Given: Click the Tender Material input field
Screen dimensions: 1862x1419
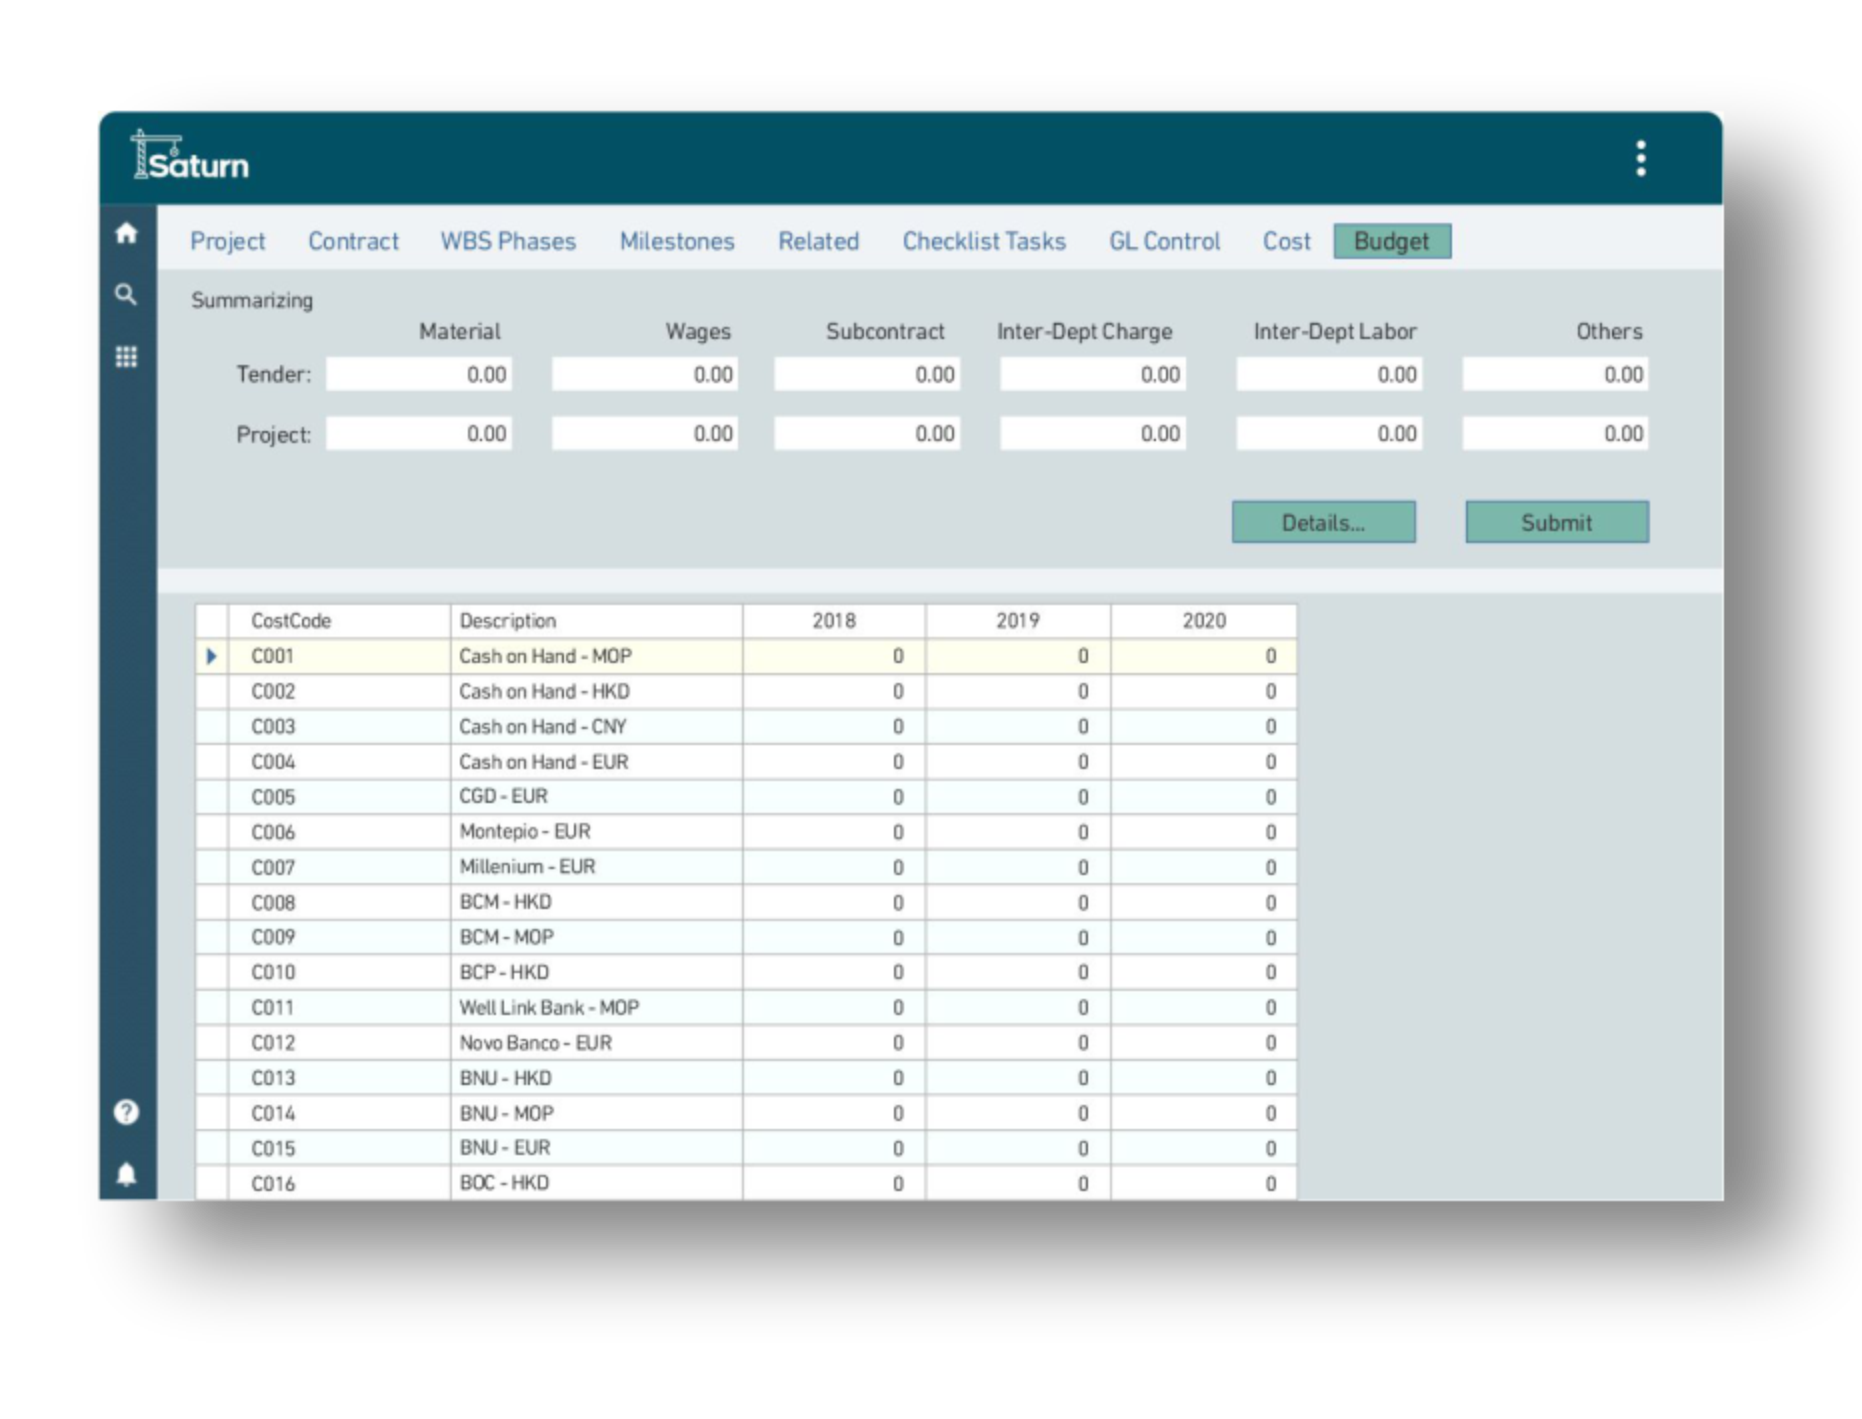Looking at the screenshot, I should (x=419, y=375).
